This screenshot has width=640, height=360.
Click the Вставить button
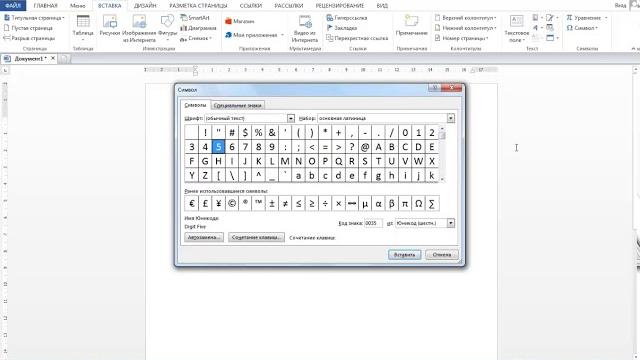(404, 255)
